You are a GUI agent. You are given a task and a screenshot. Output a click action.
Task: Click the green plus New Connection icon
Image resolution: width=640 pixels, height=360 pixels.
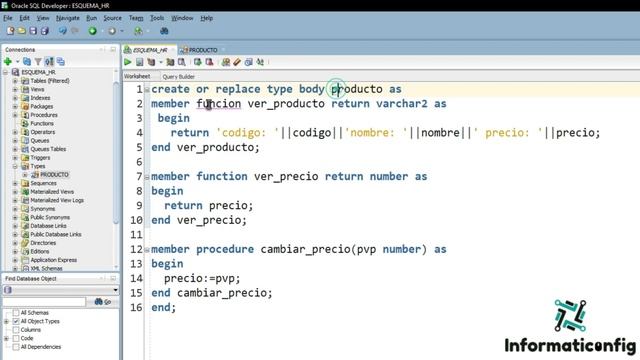pos(8,62)
